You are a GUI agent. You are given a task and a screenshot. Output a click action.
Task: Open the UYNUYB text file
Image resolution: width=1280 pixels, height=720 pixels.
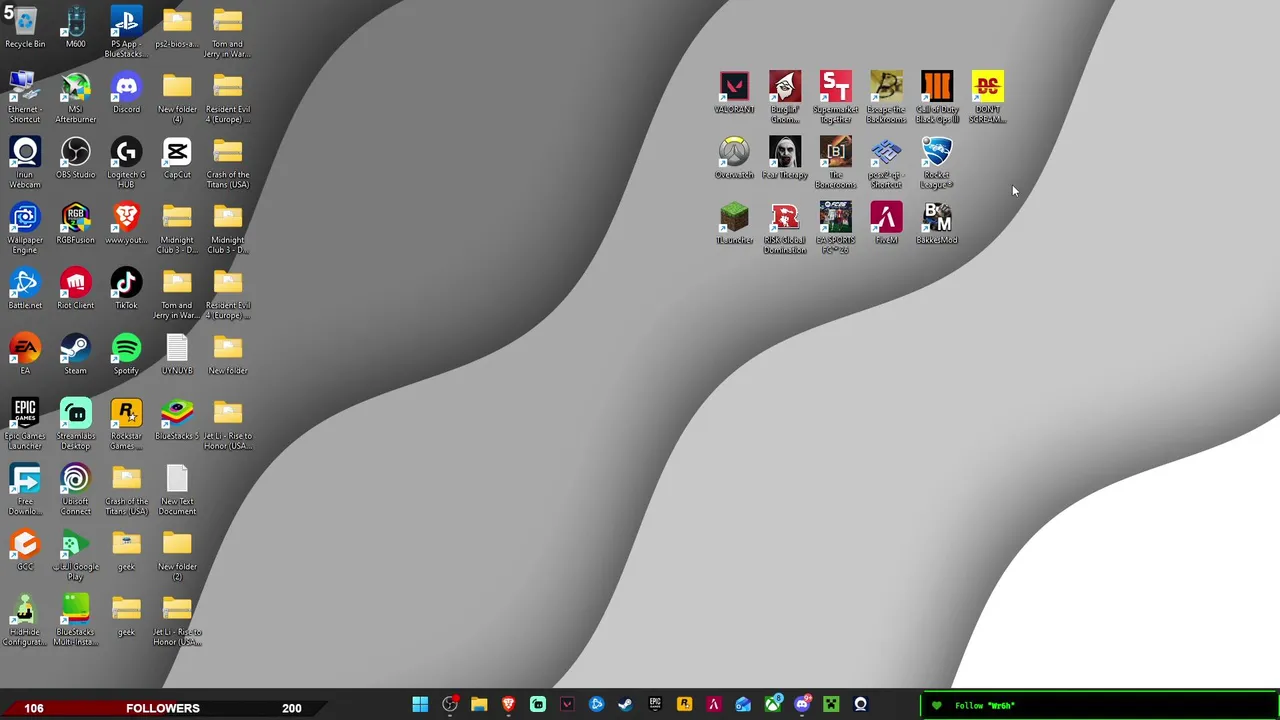click(x=177, y=355)
